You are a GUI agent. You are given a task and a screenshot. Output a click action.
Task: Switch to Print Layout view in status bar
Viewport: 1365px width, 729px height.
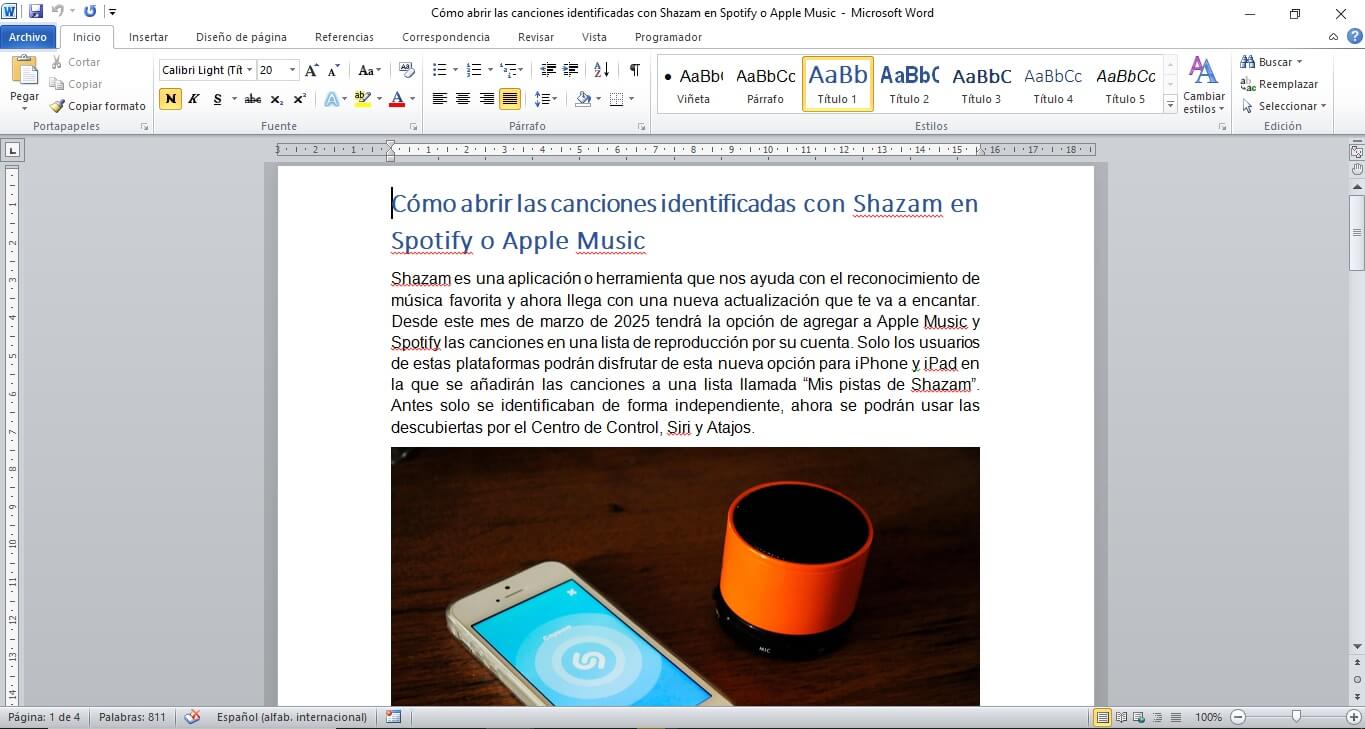[1102, 717]
